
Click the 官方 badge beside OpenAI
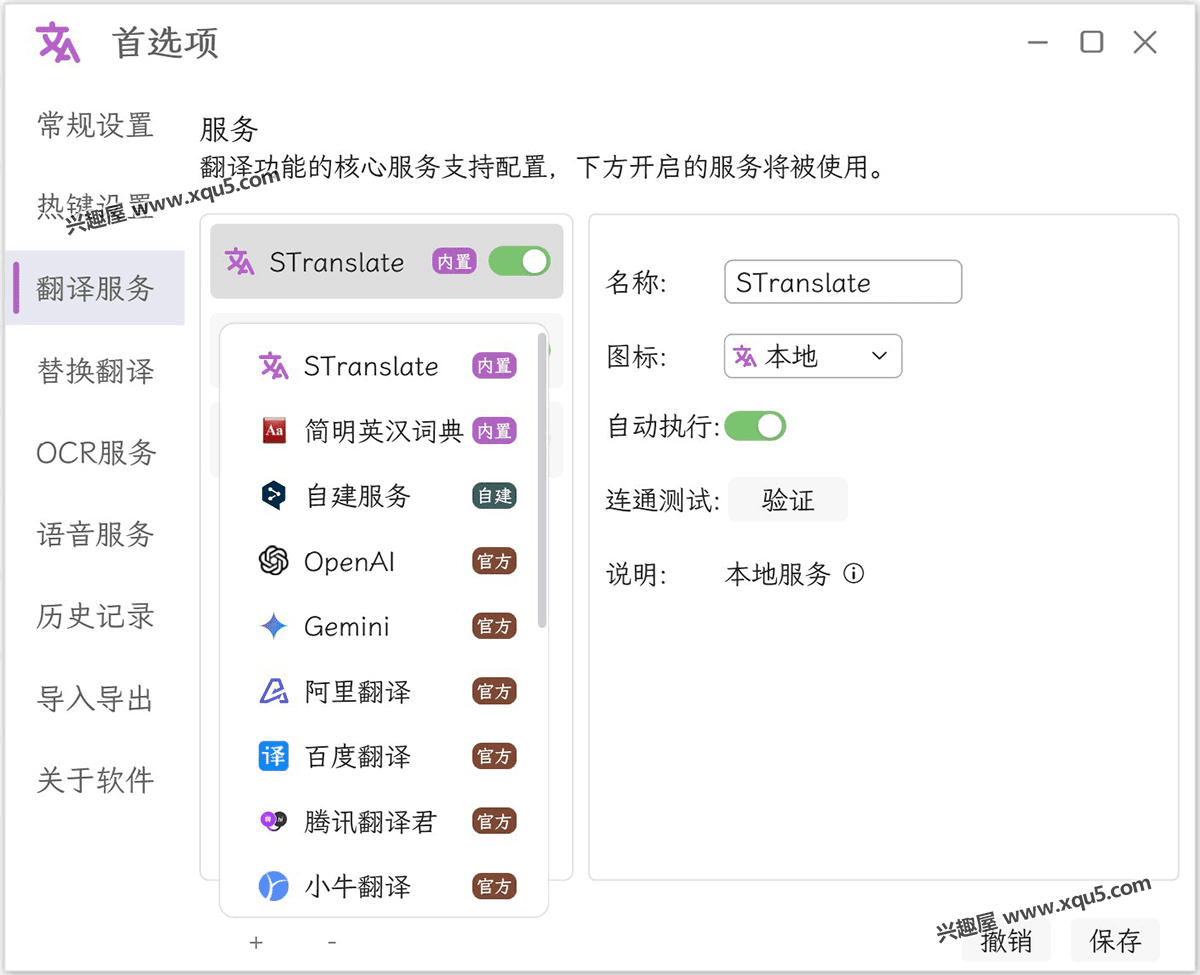point(494,561)
